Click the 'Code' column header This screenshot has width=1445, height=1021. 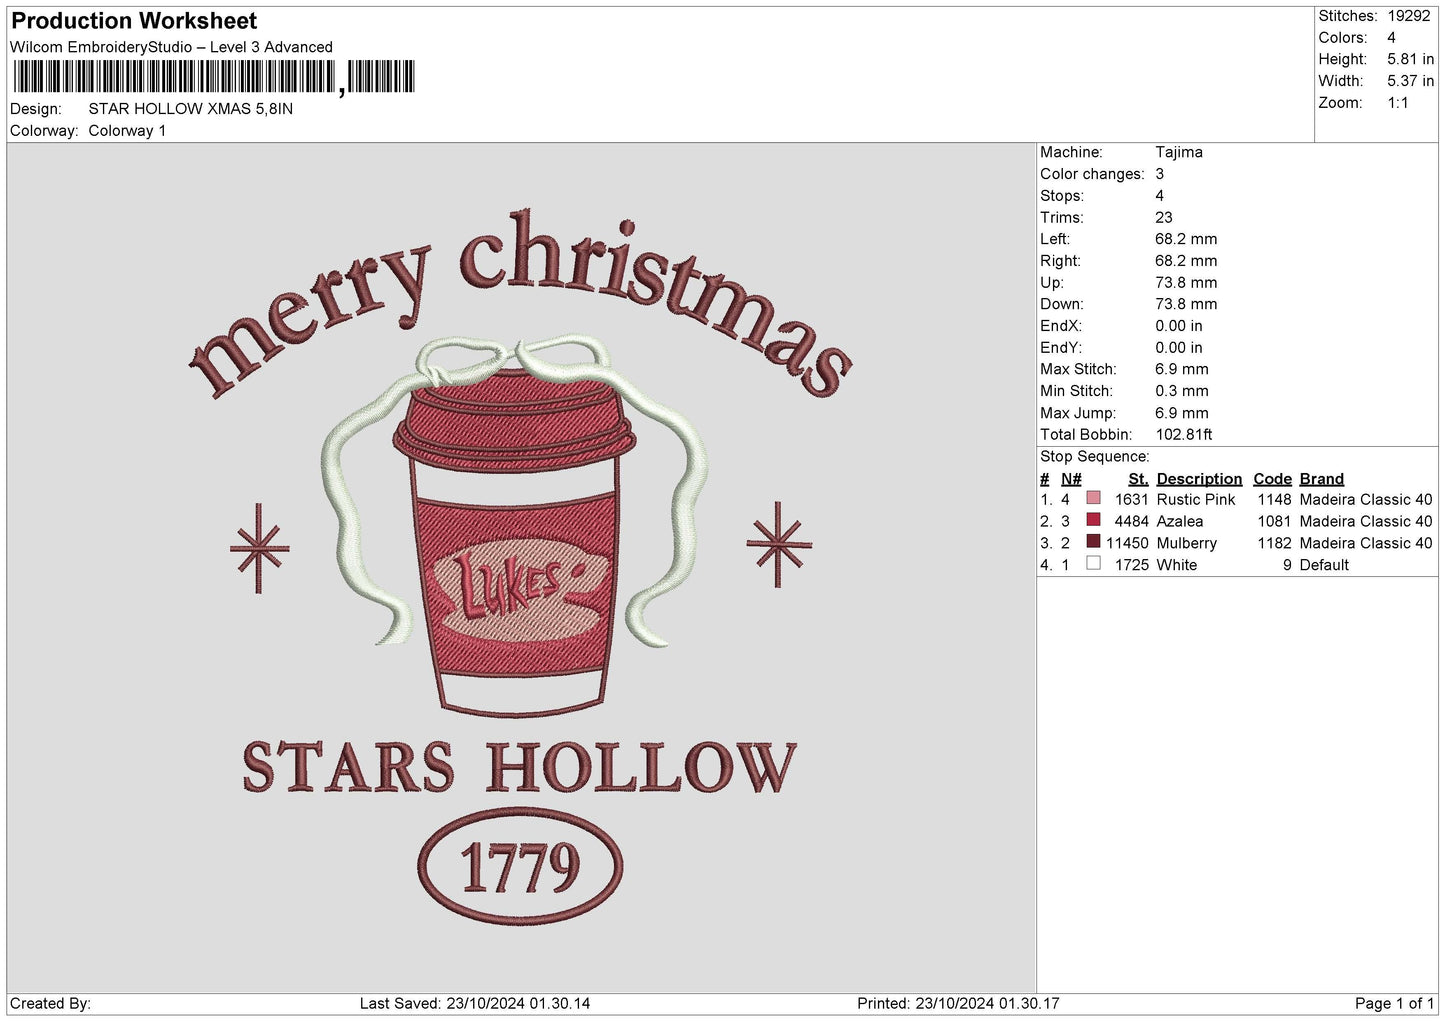[1272, 479]
